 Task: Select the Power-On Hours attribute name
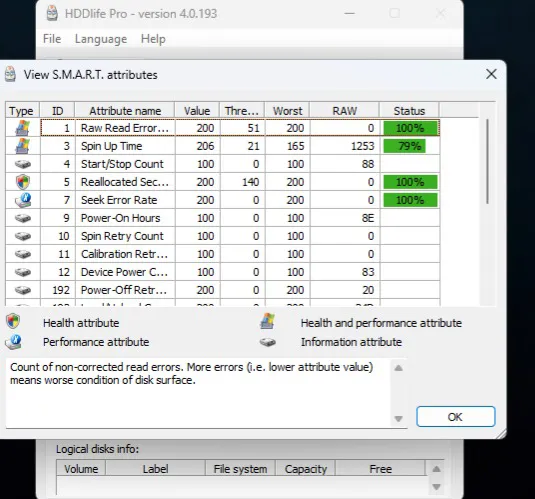120,218
